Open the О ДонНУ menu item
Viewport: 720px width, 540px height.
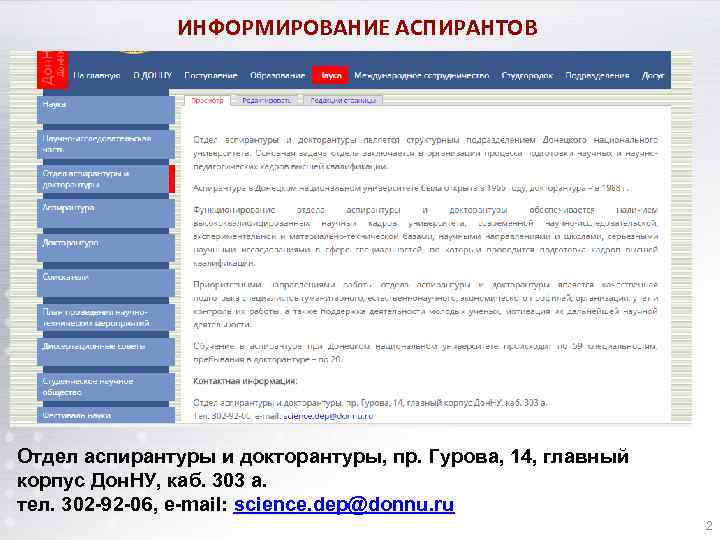152,75
